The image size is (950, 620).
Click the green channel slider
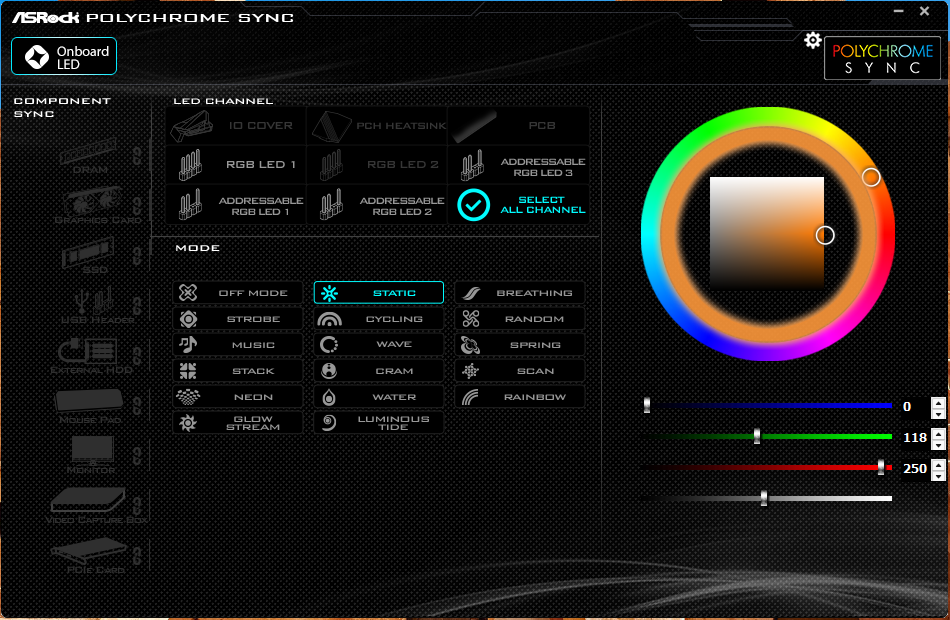[768, 436]
